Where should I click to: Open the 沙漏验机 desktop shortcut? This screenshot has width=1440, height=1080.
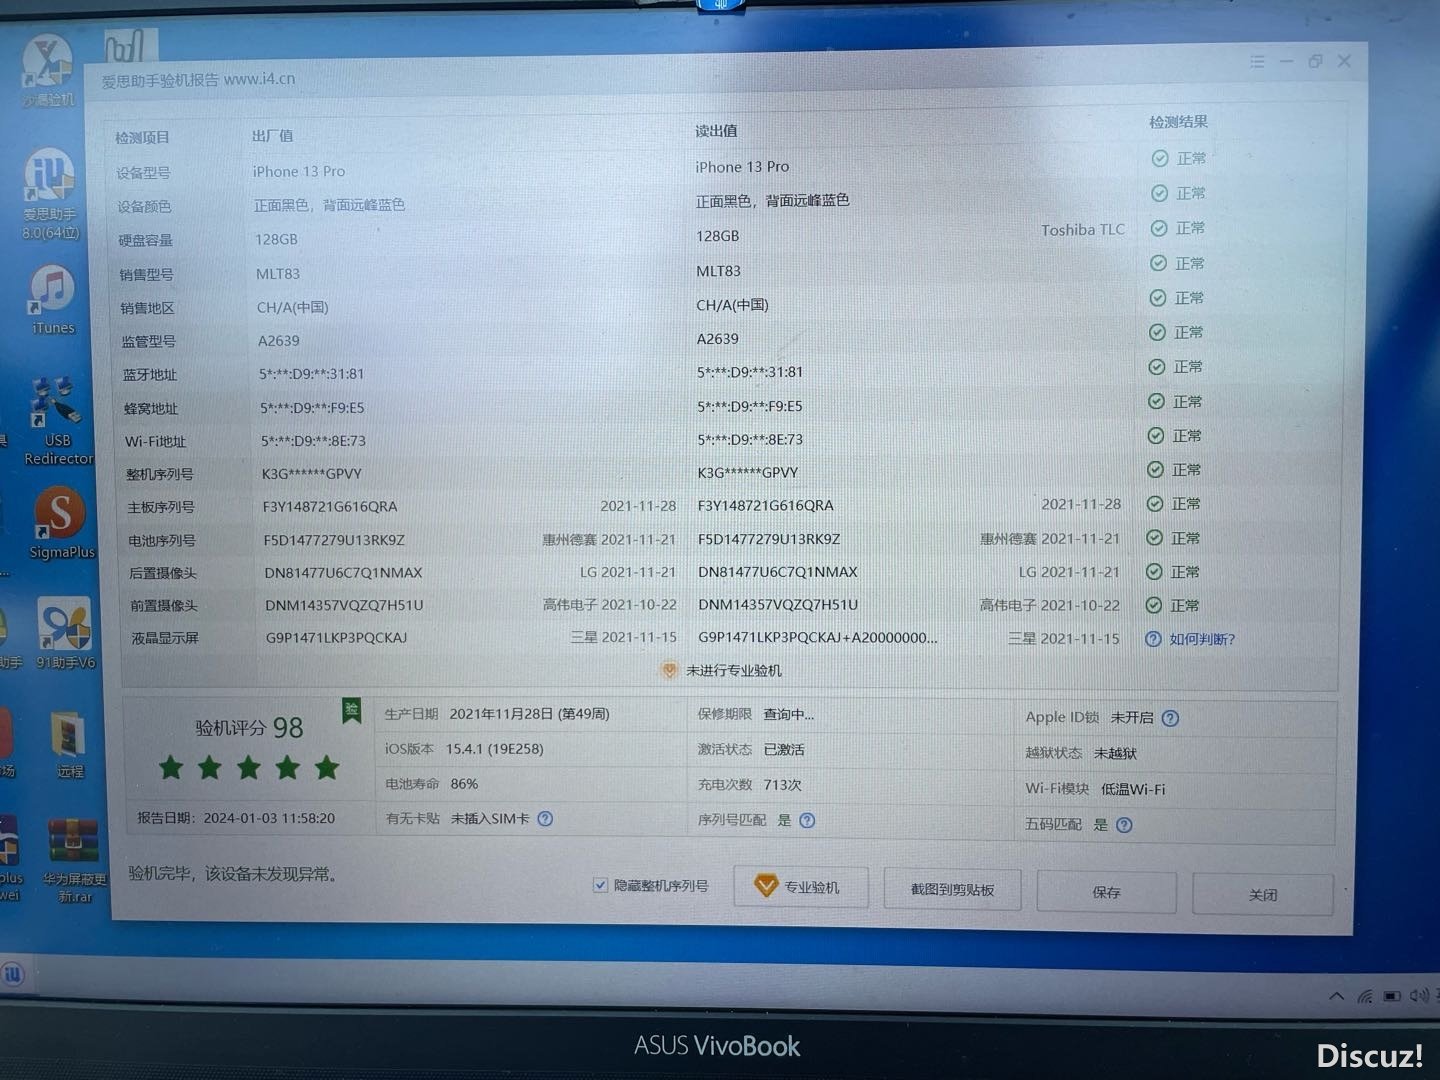(48, 71)
